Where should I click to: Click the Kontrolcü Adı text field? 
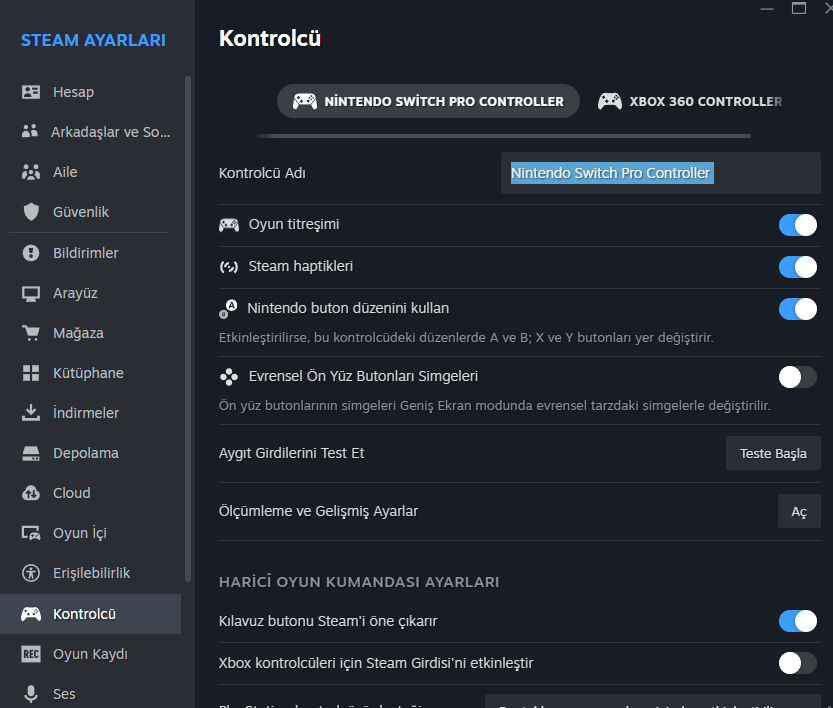660,173
